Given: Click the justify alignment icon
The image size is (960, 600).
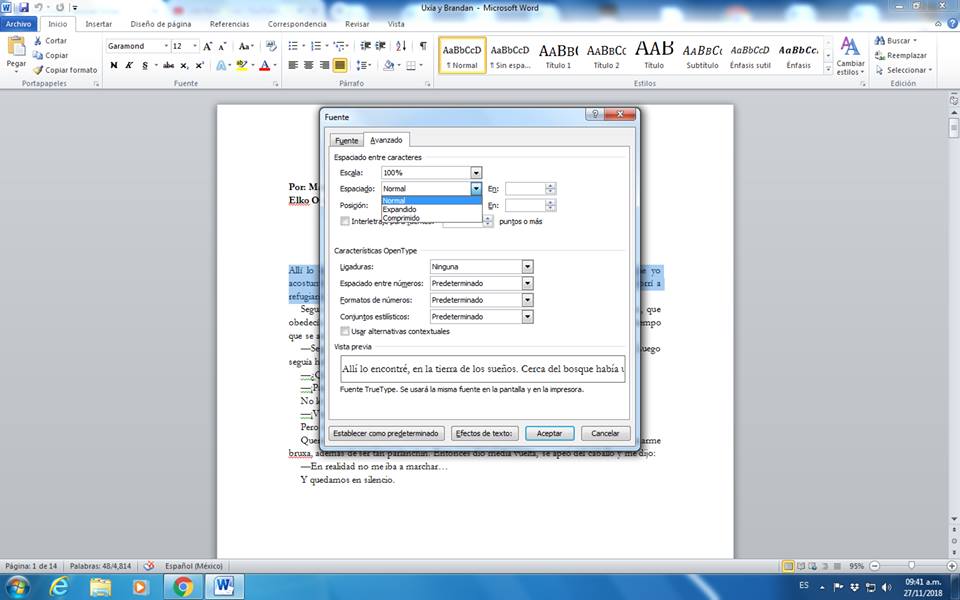Looking at the screenshot, I should point(340,66).
